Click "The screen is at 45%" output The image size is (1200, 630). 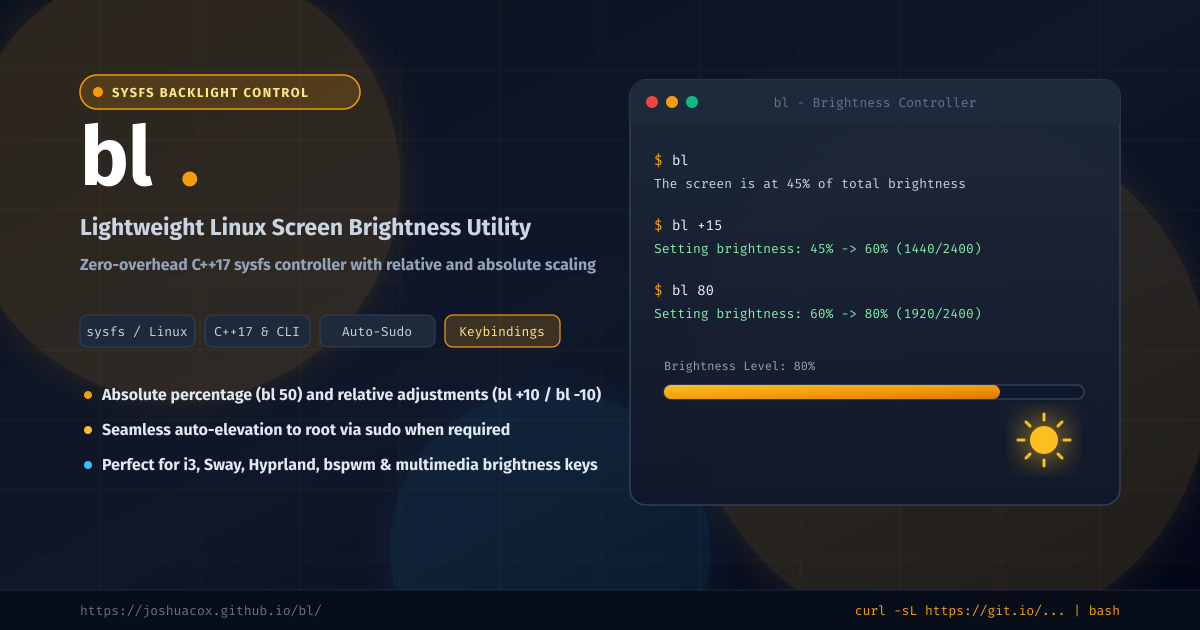pos(810,184)
